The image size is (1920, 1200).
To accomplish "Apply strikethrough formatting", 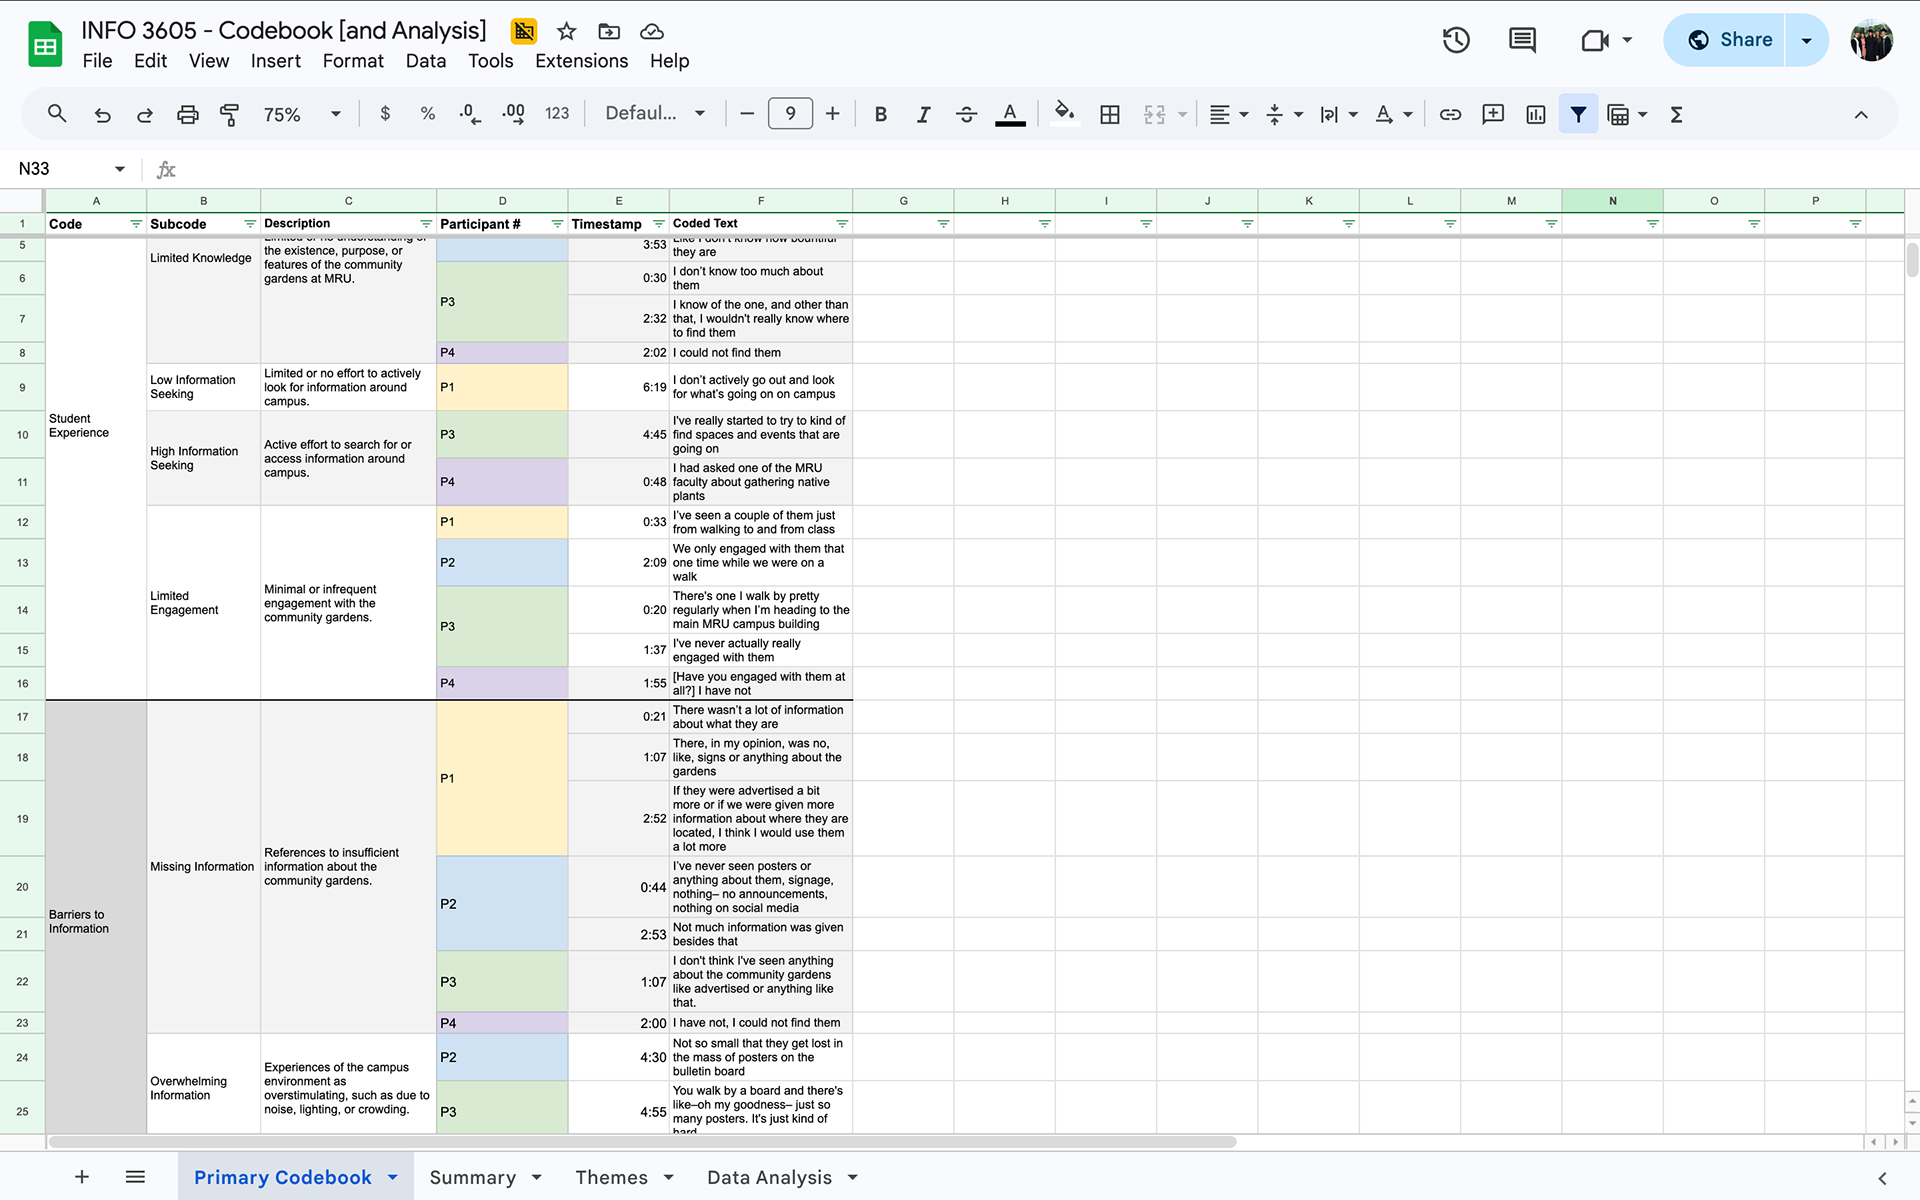I will [x=966, y=114].
